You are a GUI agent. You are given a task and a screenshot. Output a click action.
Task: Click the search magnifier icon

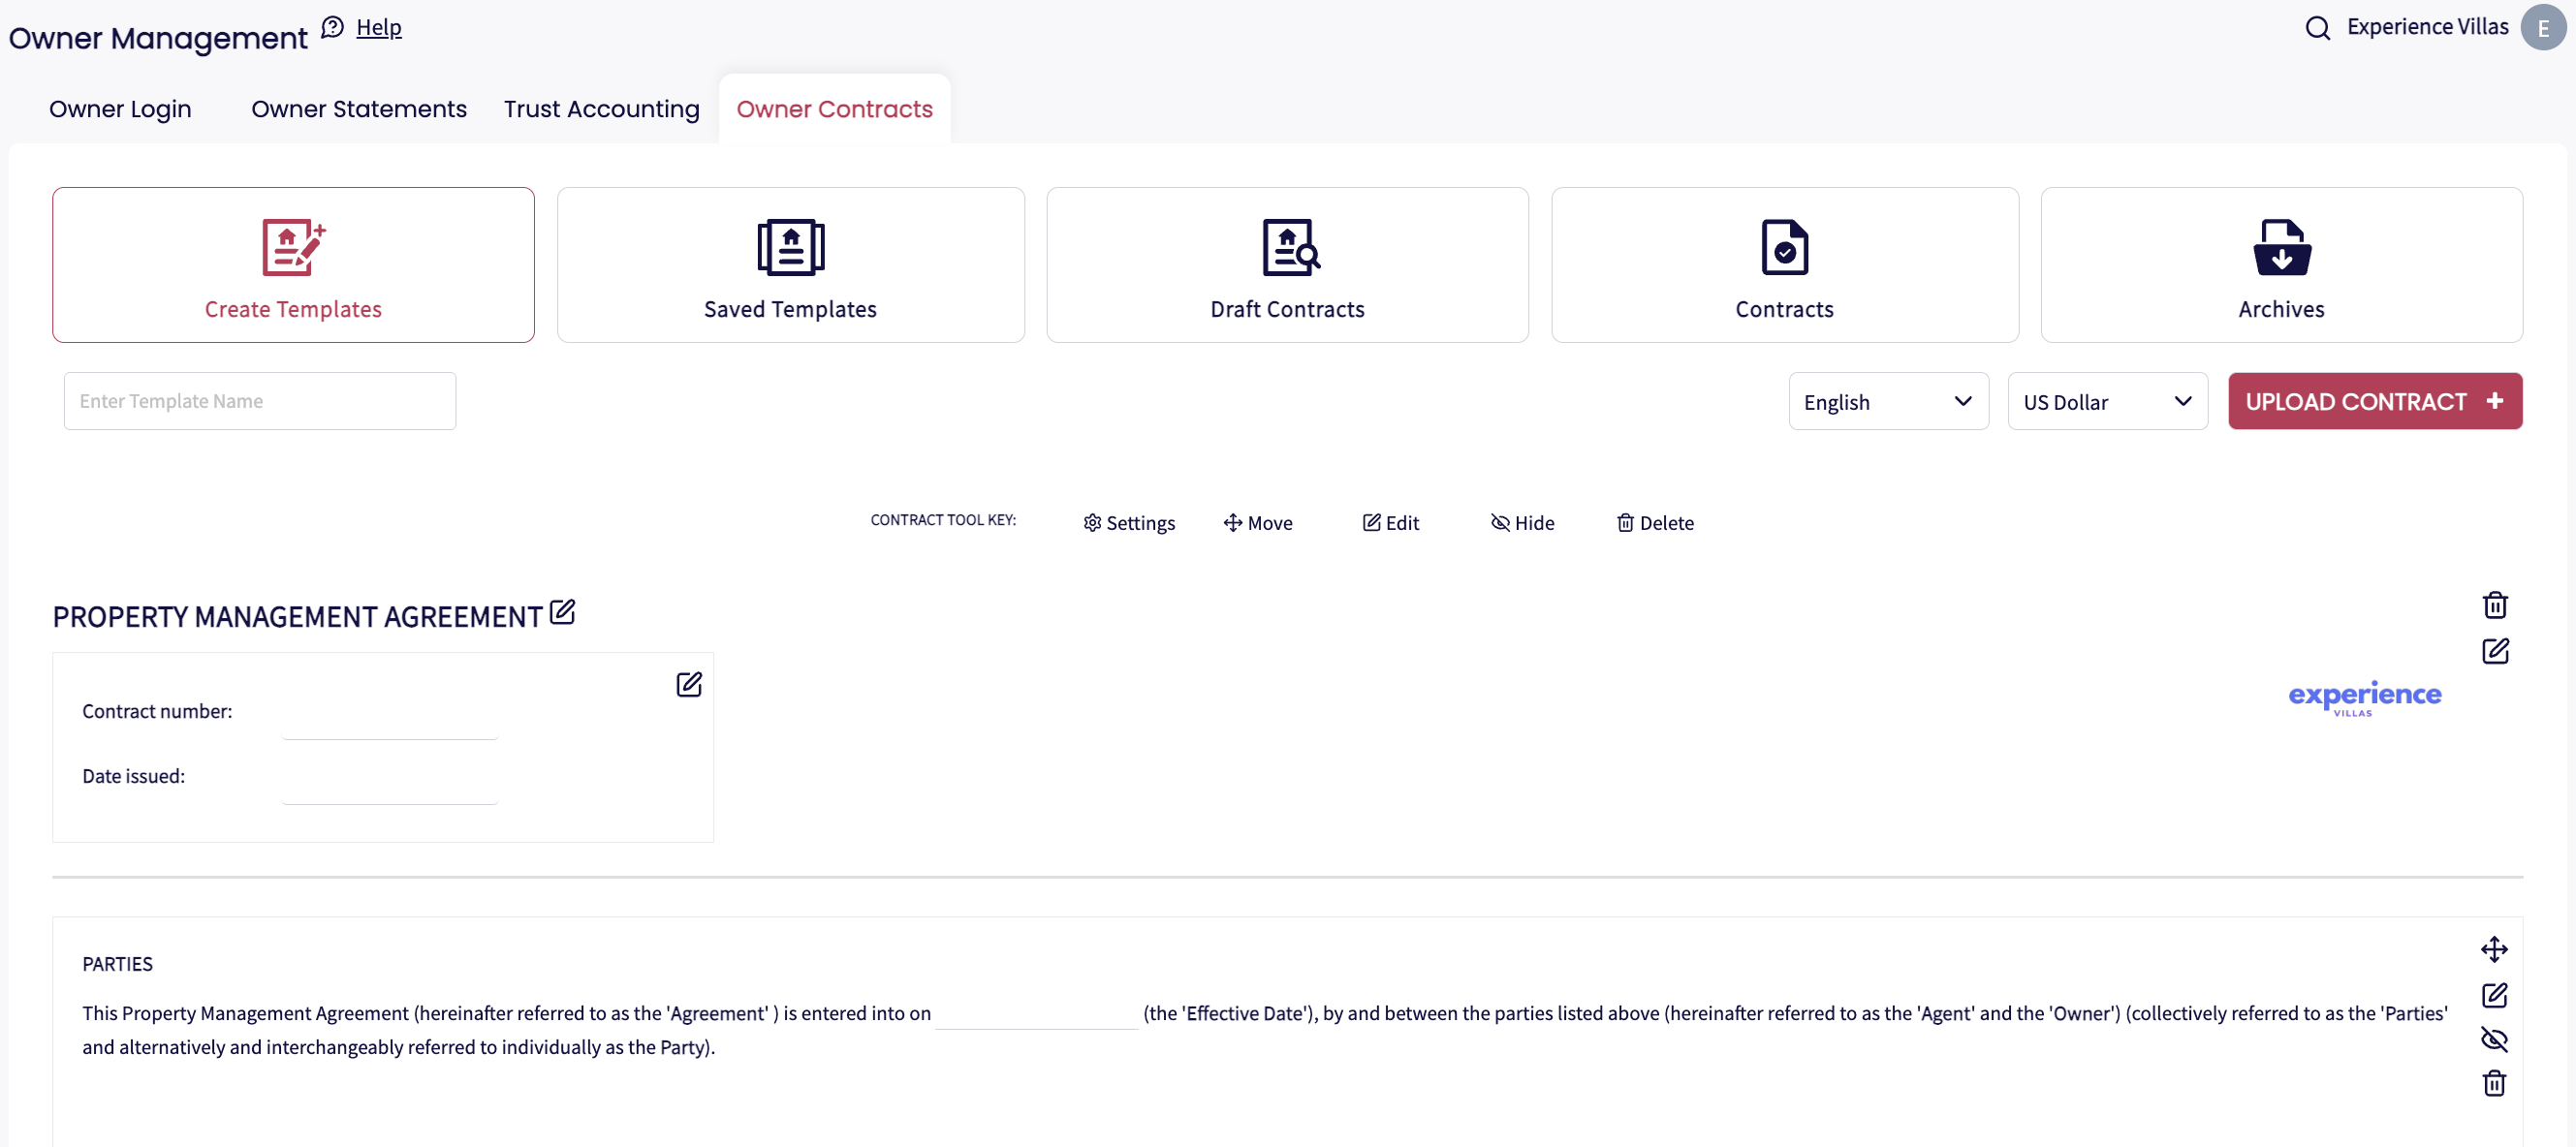2317,28
